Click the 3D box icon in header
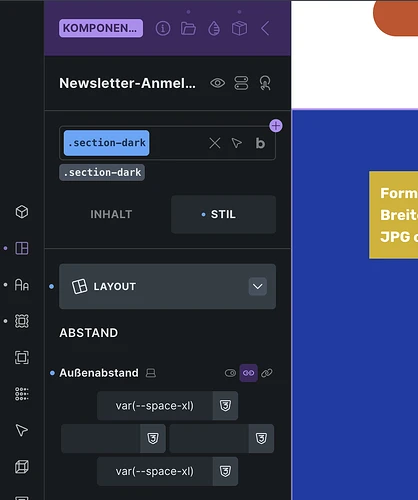 (239, 29)
